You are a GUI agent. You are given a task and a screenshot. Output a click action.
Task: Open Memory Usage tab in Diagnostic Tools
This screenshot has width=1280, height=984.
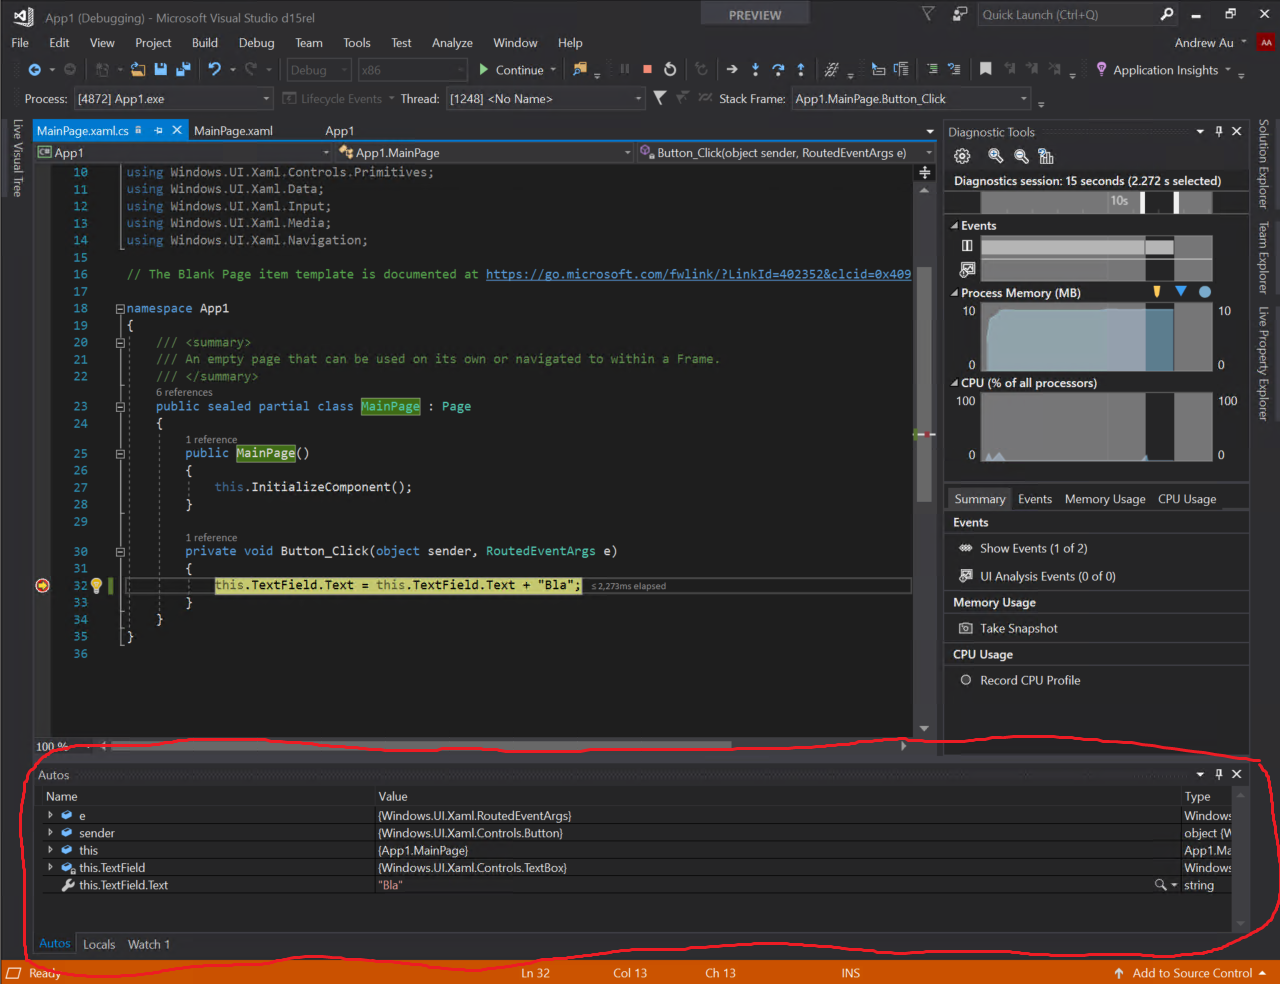(x=1105, y=499)
